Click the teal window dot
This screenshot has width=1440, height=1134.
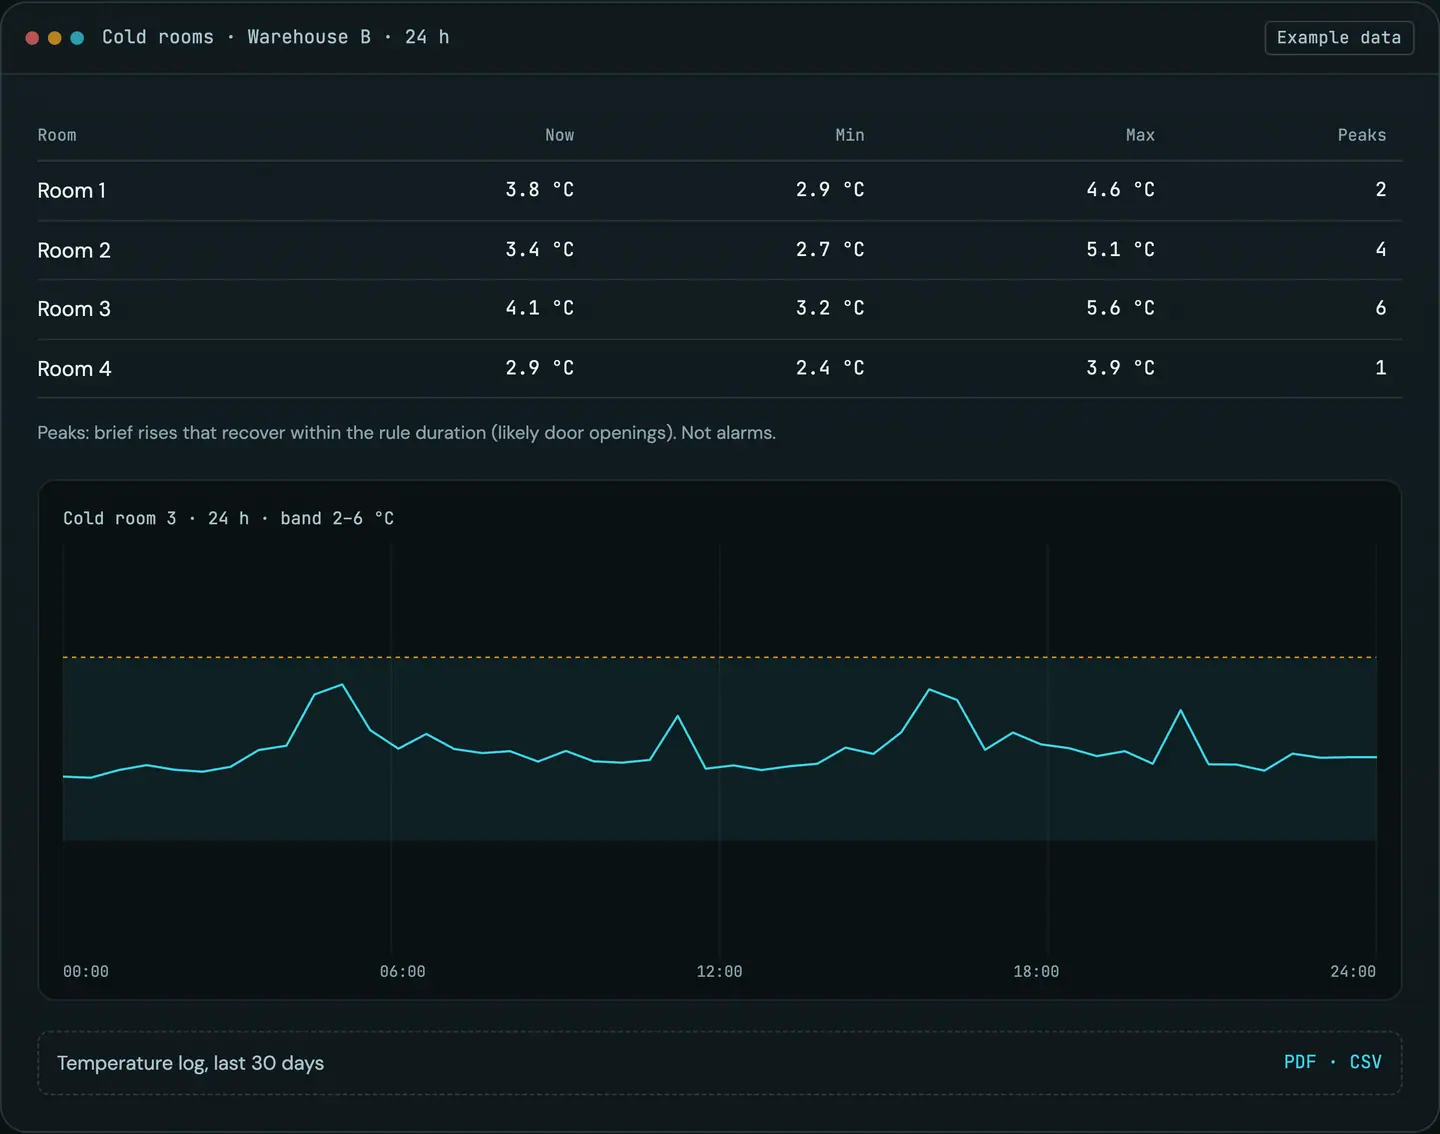pos(77,38)
